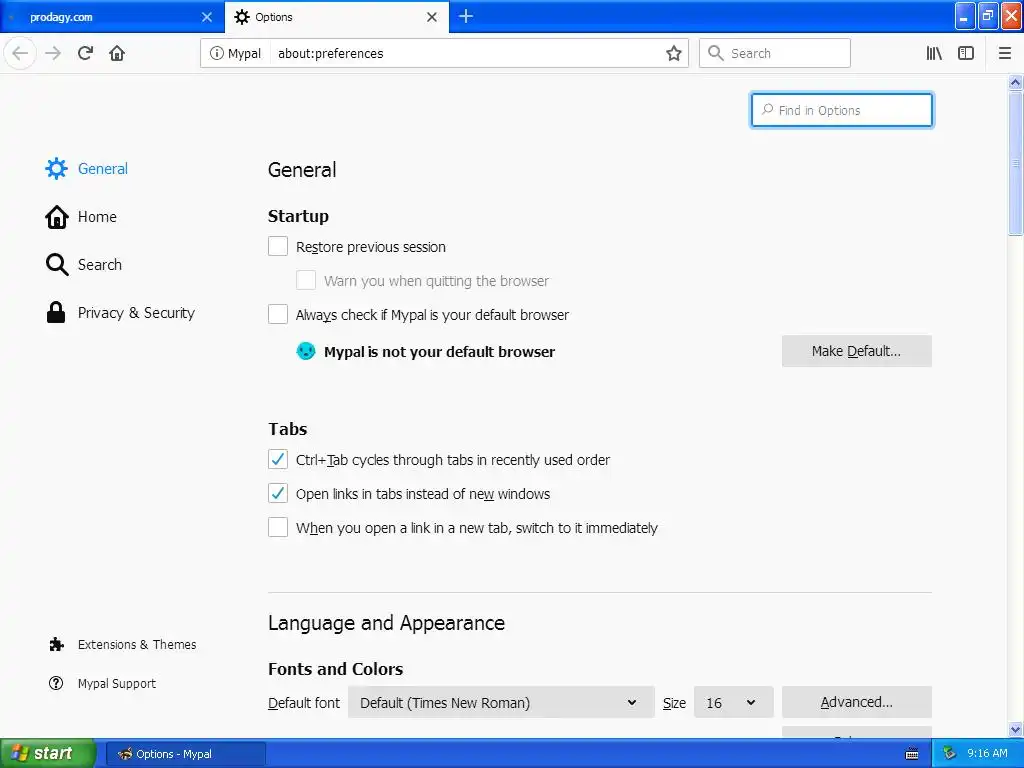Open the Search settings category
The image size is (1024, 768).
(x=84, y=264)
